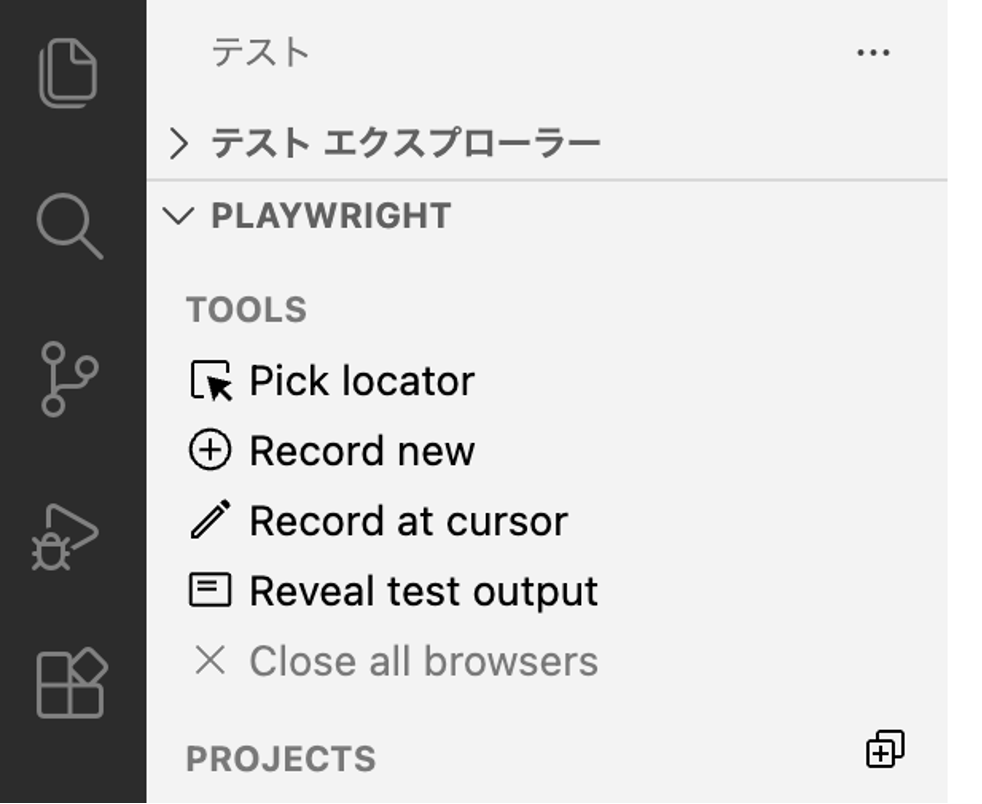This screenshot has width=982, height=804.
Task: Click the Reveal test output panel icon
Action: pos(210,590)
